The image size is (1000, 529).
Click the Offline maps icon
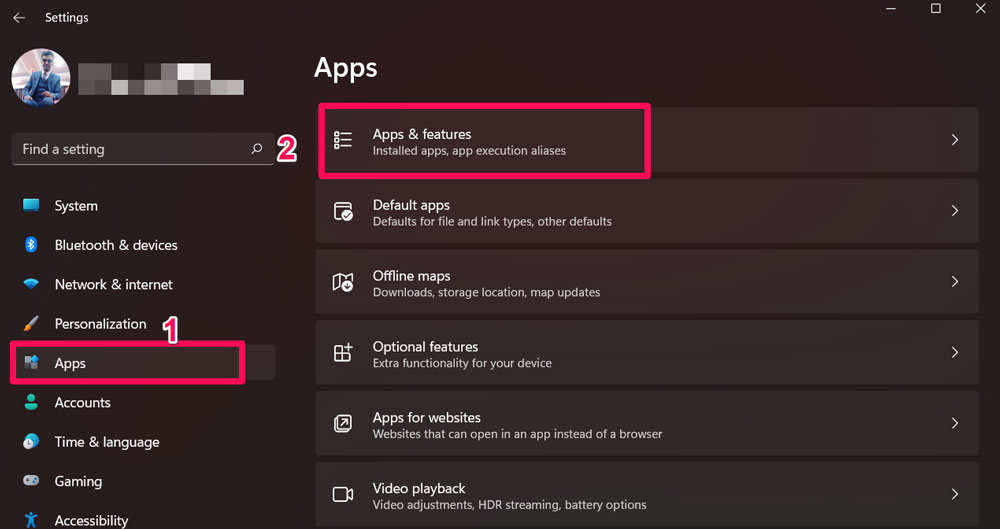point(343,282)
